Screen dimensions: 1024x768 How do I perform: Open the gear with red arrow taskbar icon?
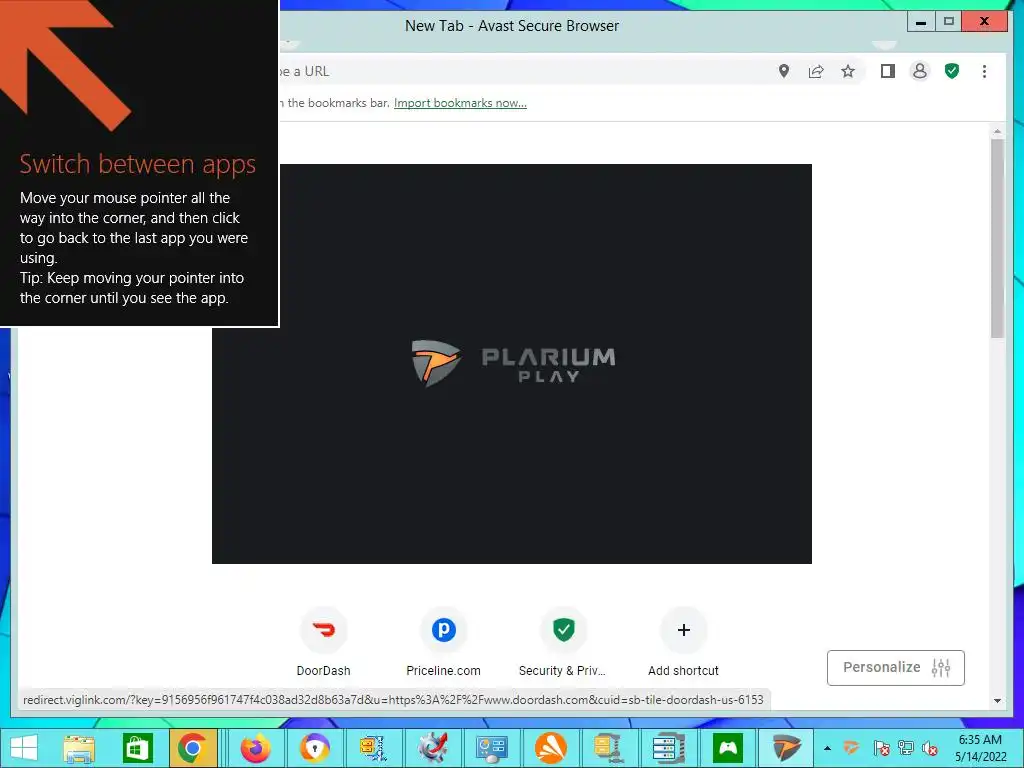click(x=432, y=748)
